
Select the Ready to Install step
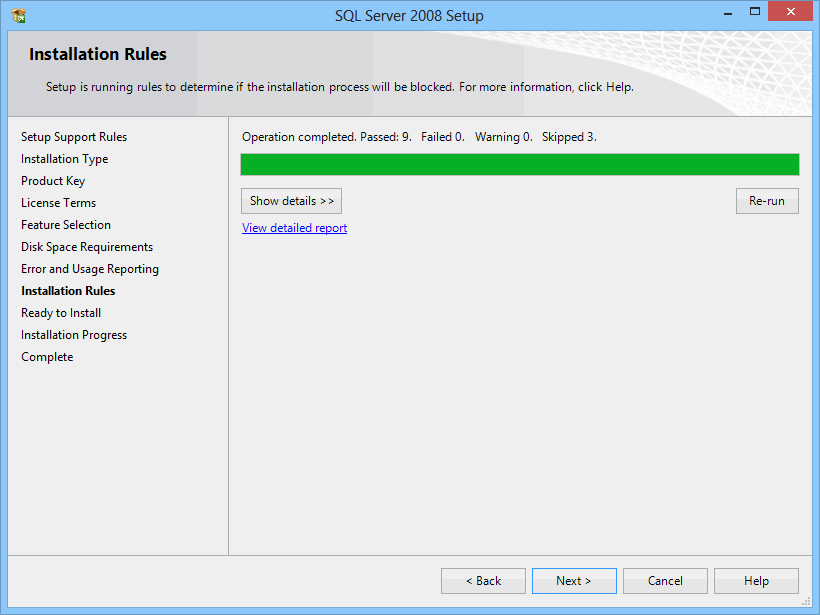click(61, 313)
